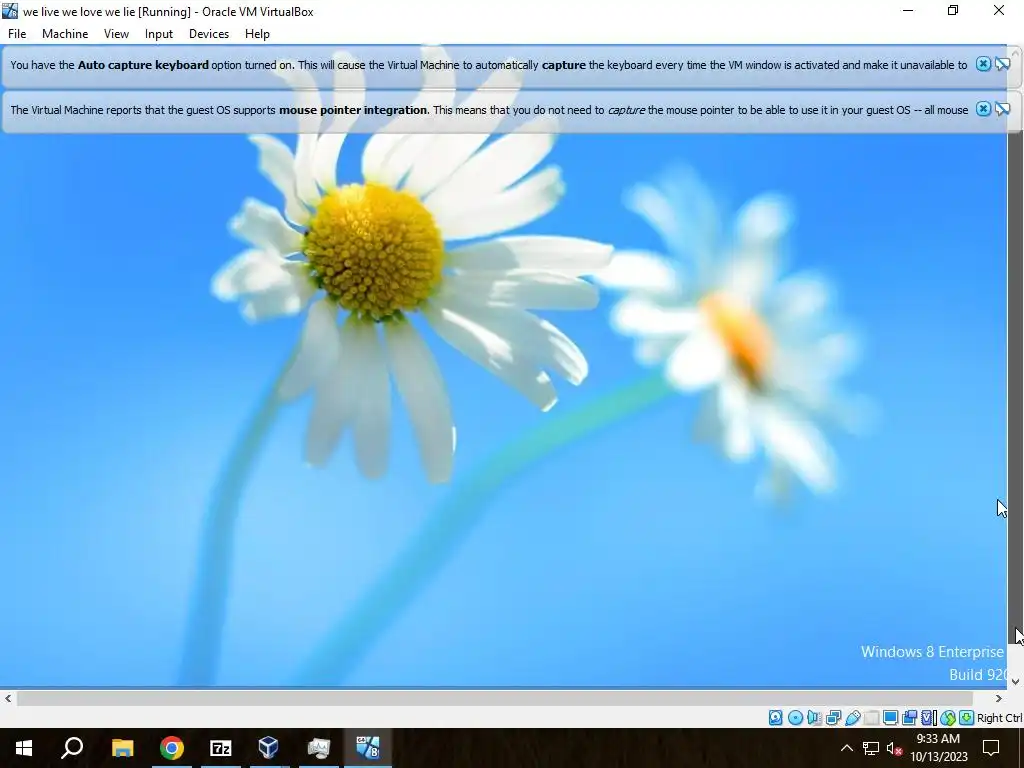
Task: Click the mouse integration status icon
Action: (x=948, y=718)
